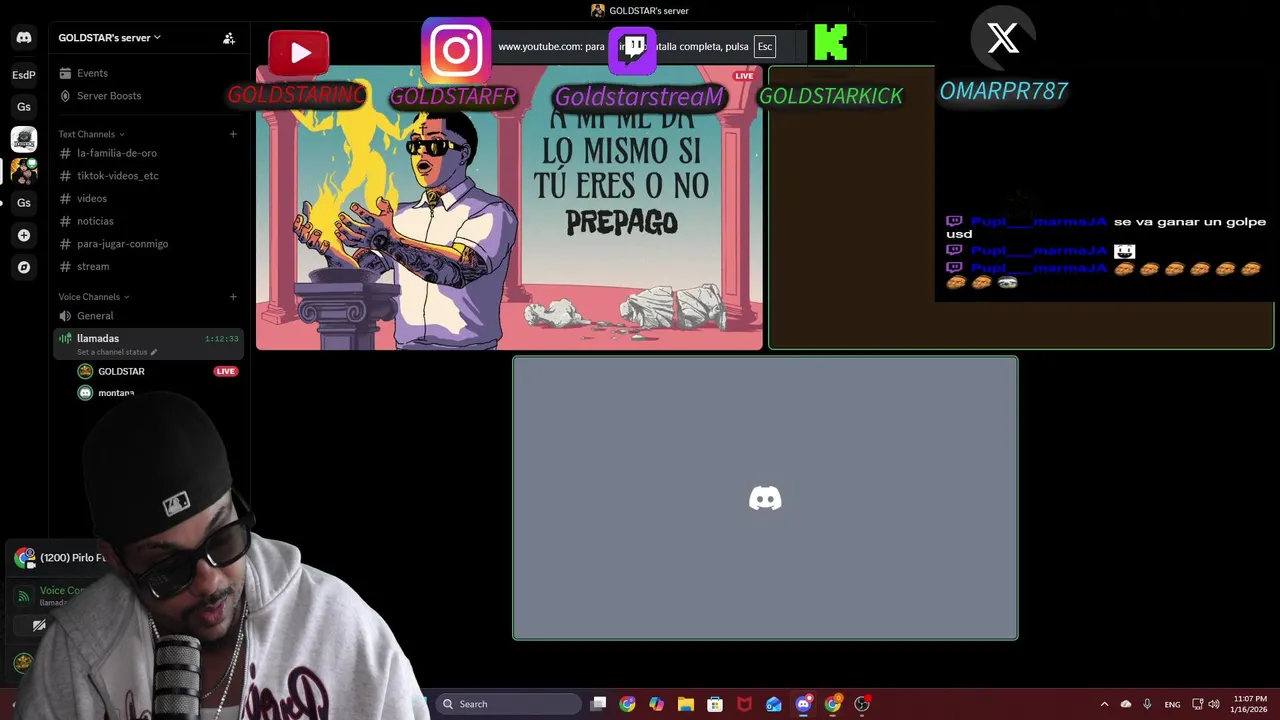This screenshot has width=1280, height=720.
Task: Switch to Discord taskbar icon
Action: click(x=803, y=704)
